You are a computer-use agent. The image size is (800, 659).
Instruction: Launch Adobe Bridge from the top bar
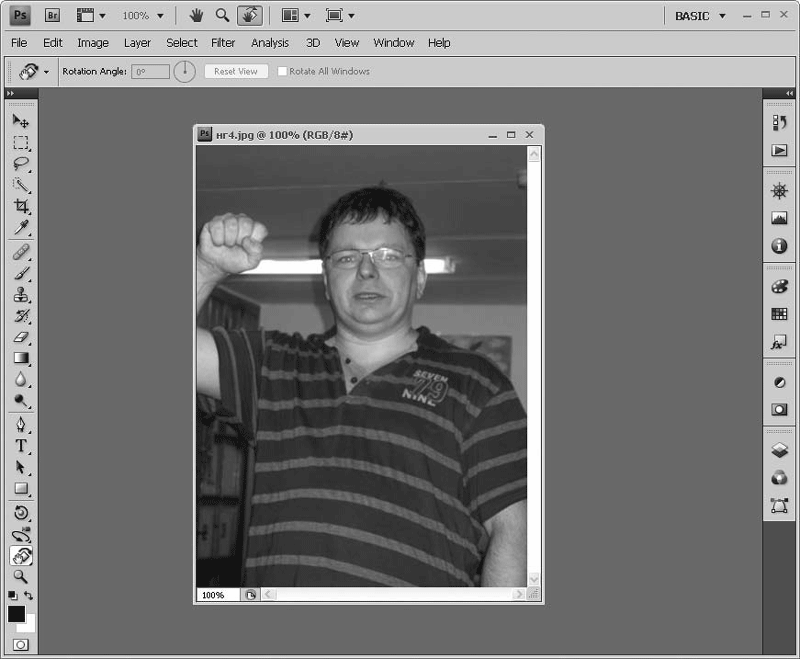point(53,16)
